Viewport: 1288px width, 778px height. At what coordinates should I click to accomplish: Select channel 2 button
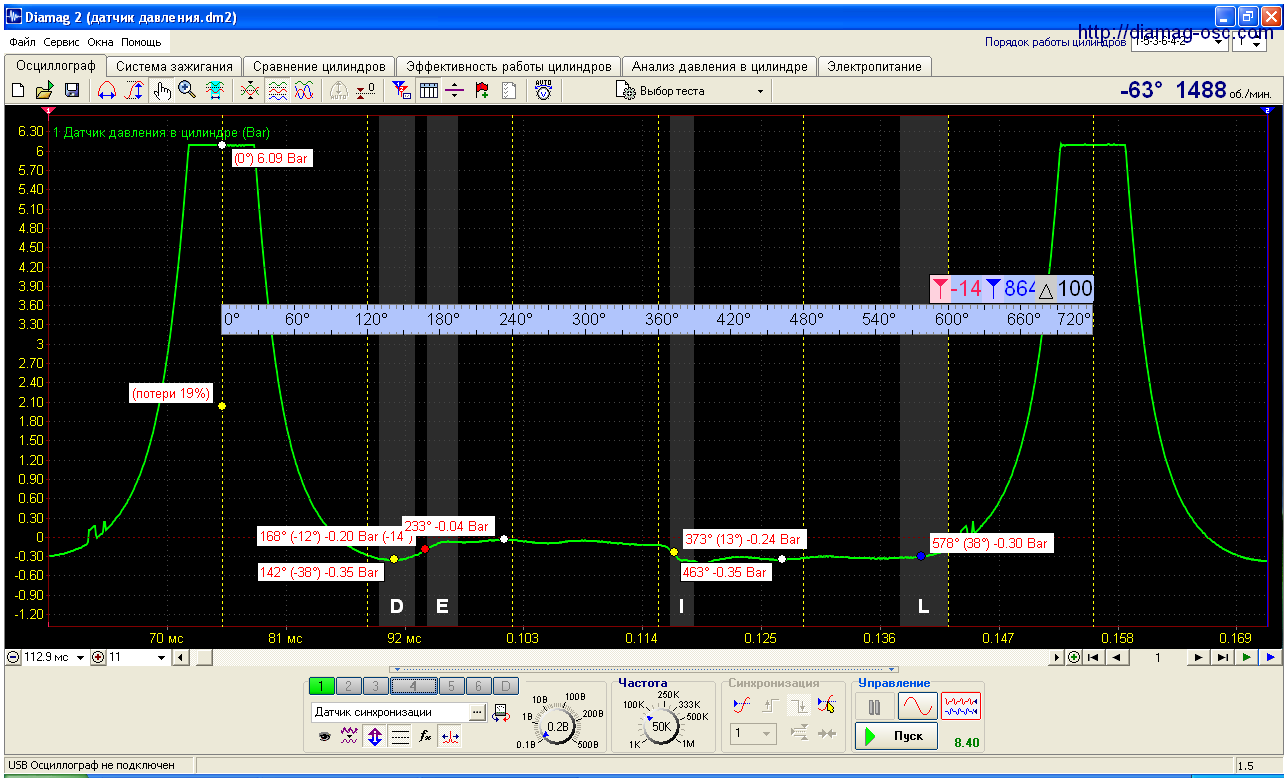tap(348, 686)
